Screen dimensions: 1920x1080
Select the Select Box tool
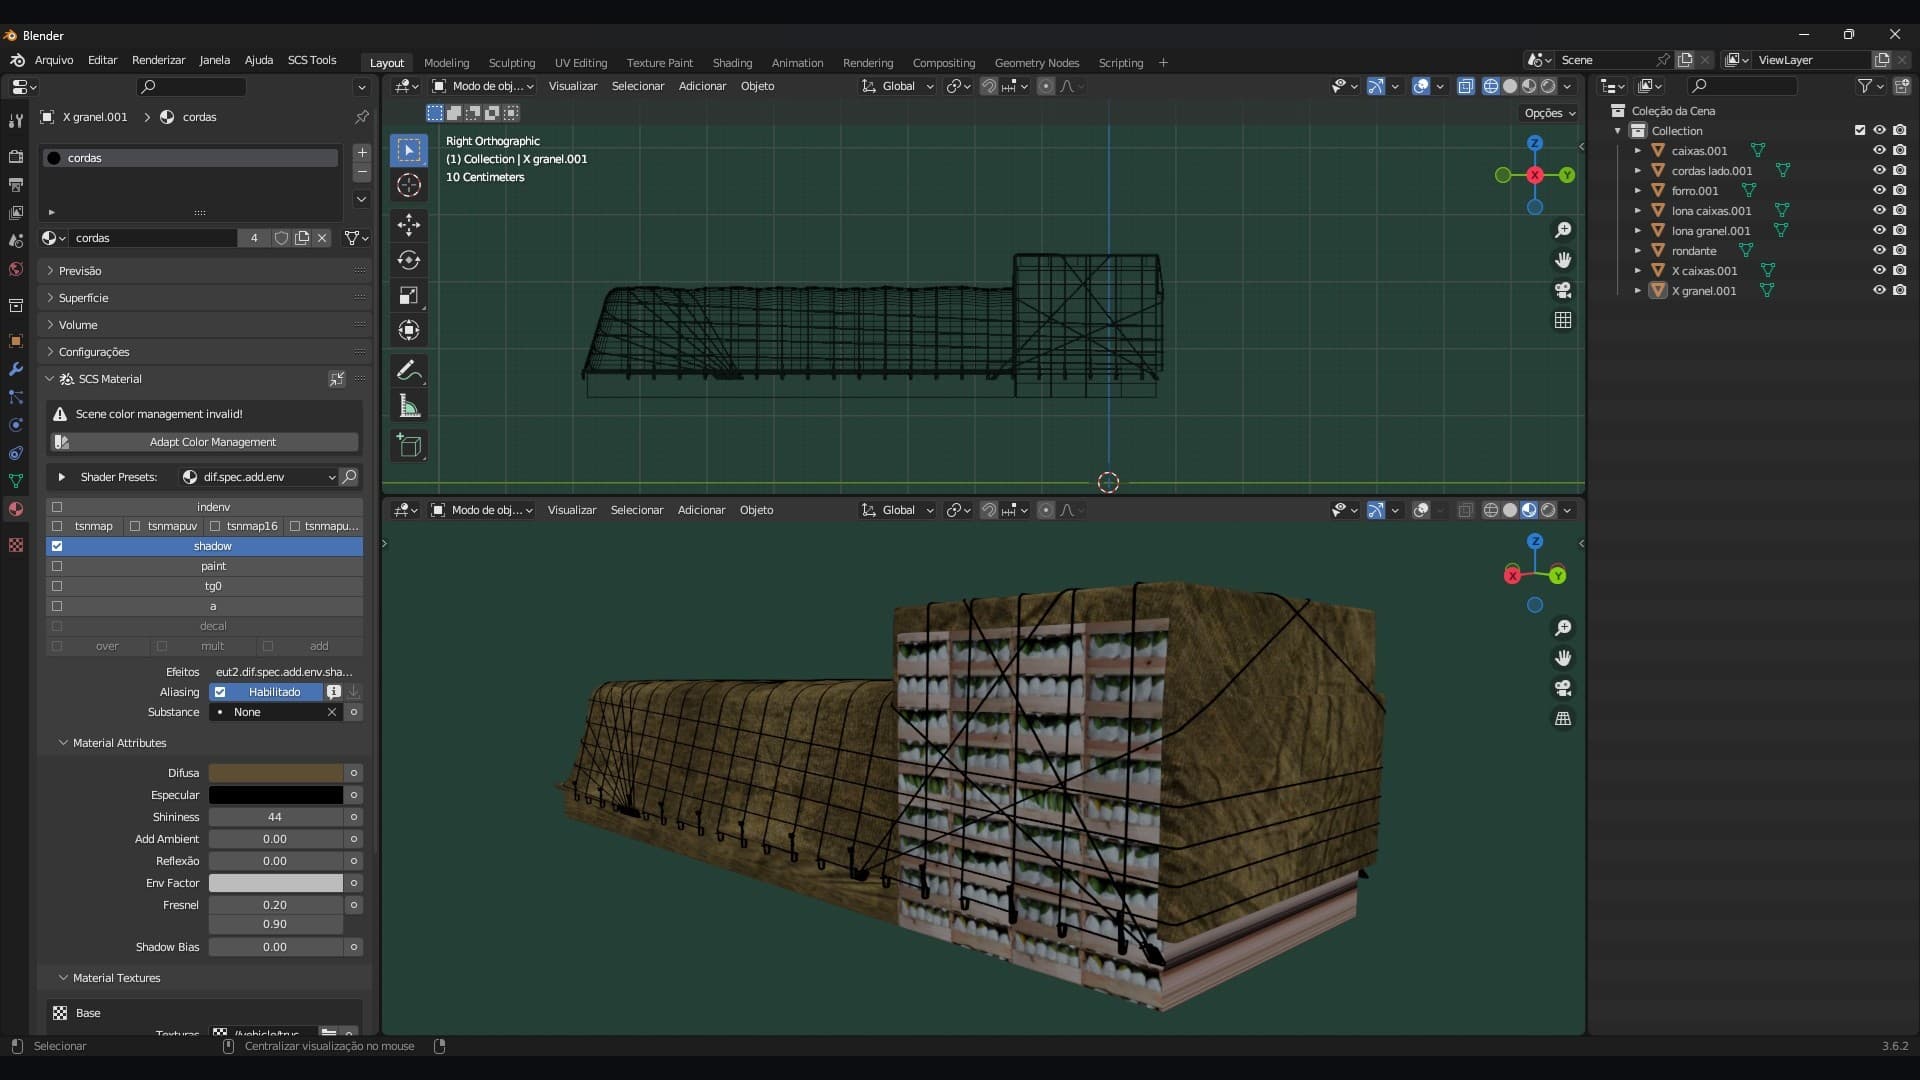click(409, 150)
